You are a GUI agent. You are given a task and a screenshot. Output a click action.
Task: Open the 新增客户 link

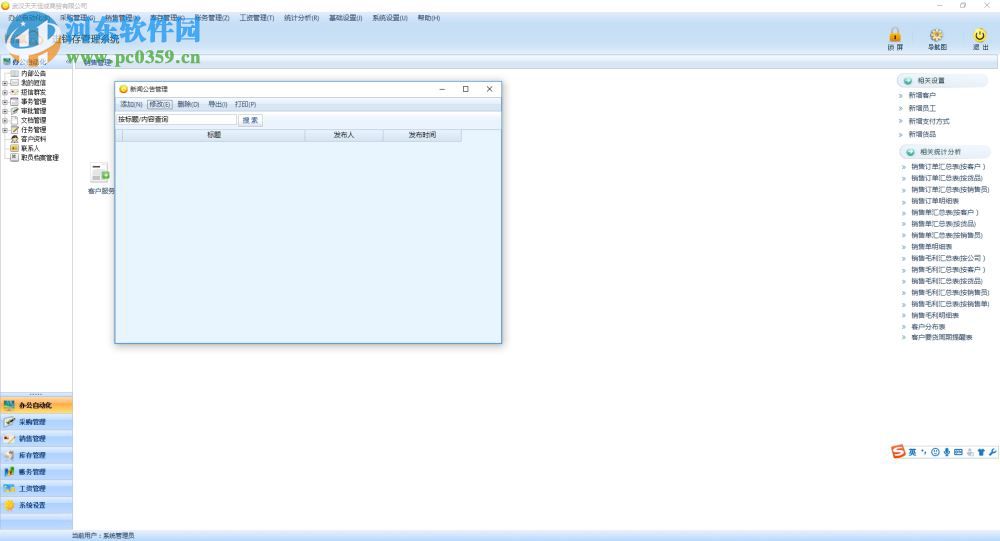[922, 95]
